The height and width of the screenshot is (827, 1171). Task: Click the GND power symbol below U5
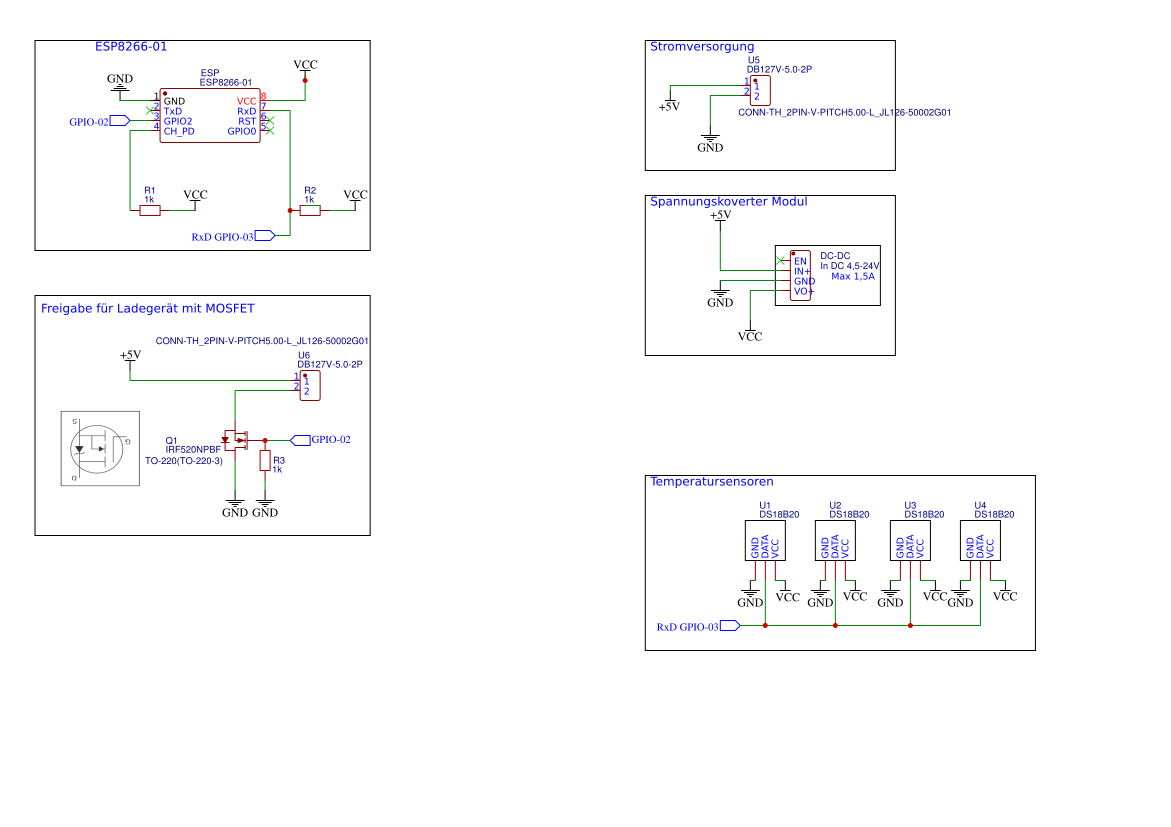(x=709, y=141)
